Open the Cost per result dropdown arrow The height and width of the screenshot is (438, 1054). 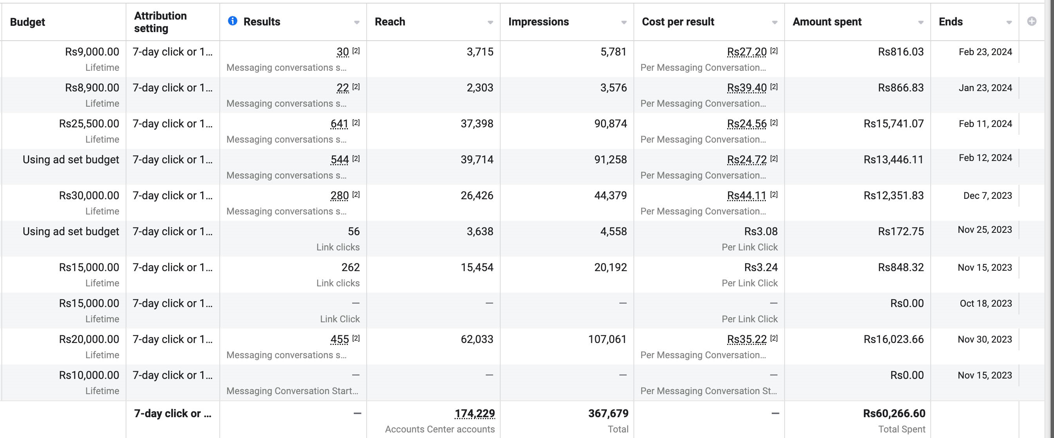[x=774, y=22]
